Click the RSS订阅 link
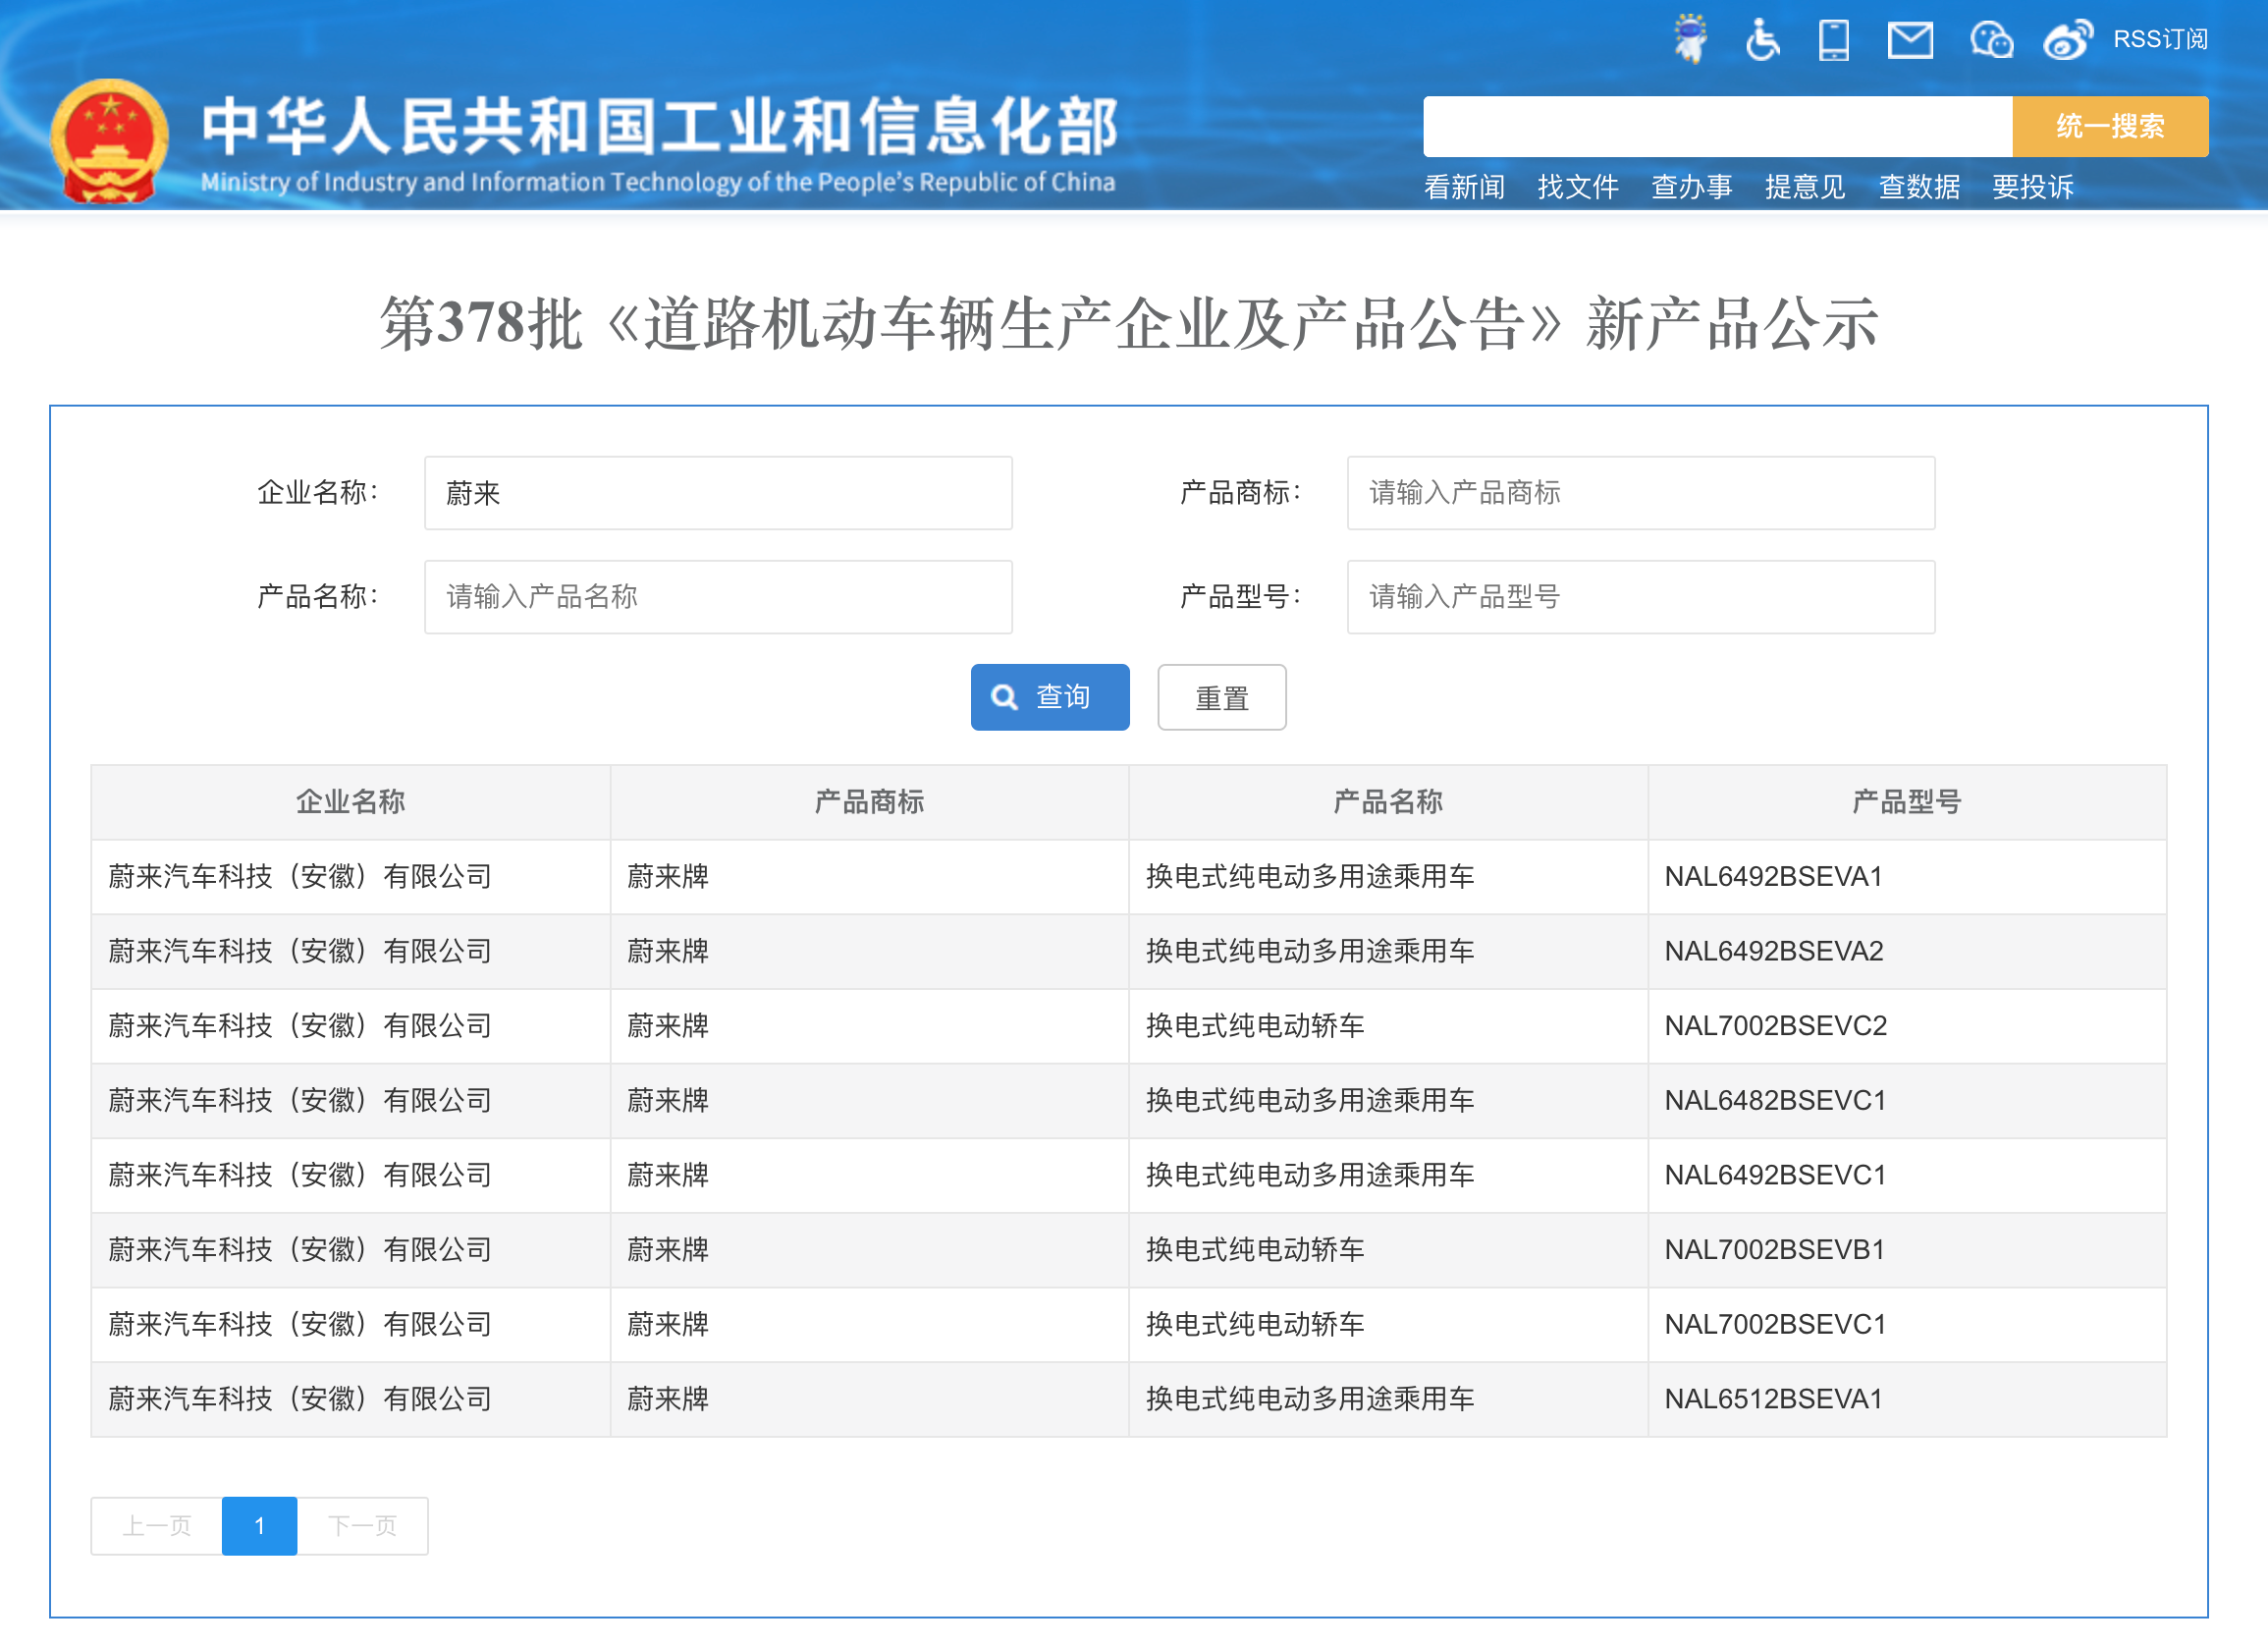Screen dimensions: 2268x1646 (2159, 40)
